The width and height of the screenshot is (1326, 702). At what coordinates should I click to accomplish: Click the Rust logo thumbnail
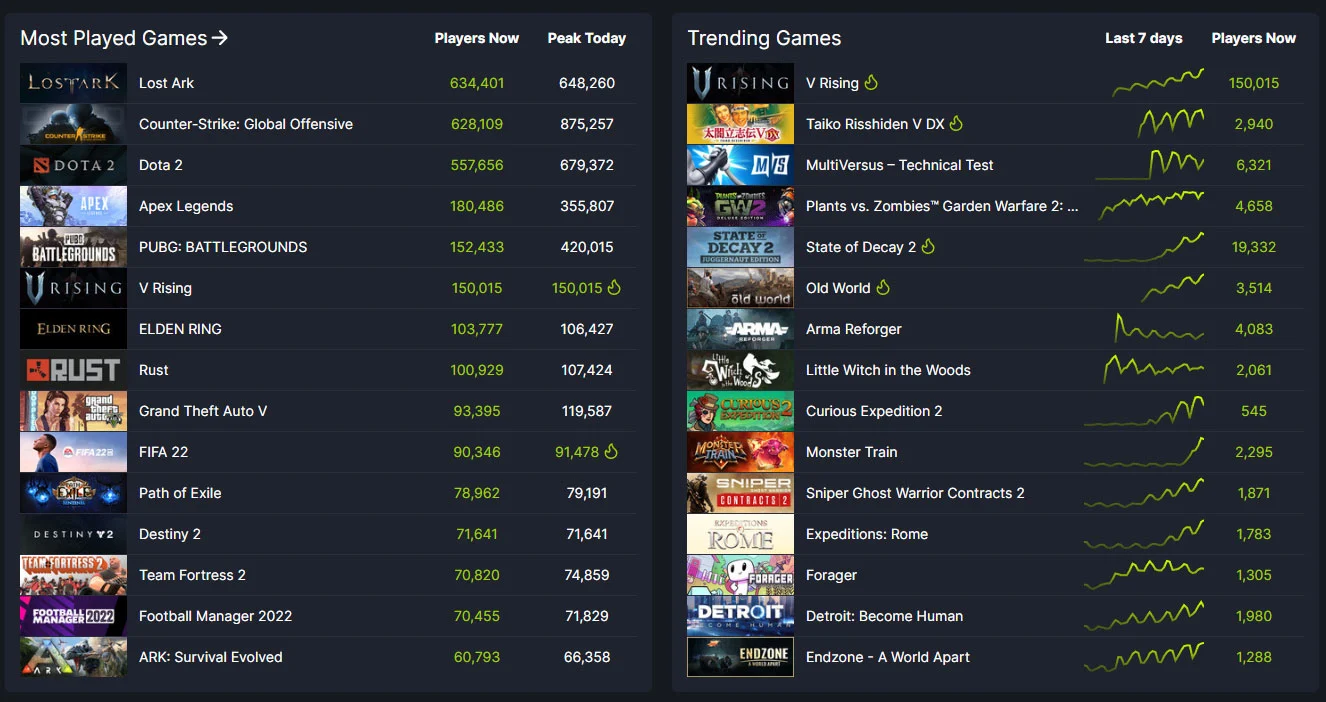pyautogui.click(x=73, y=370)
